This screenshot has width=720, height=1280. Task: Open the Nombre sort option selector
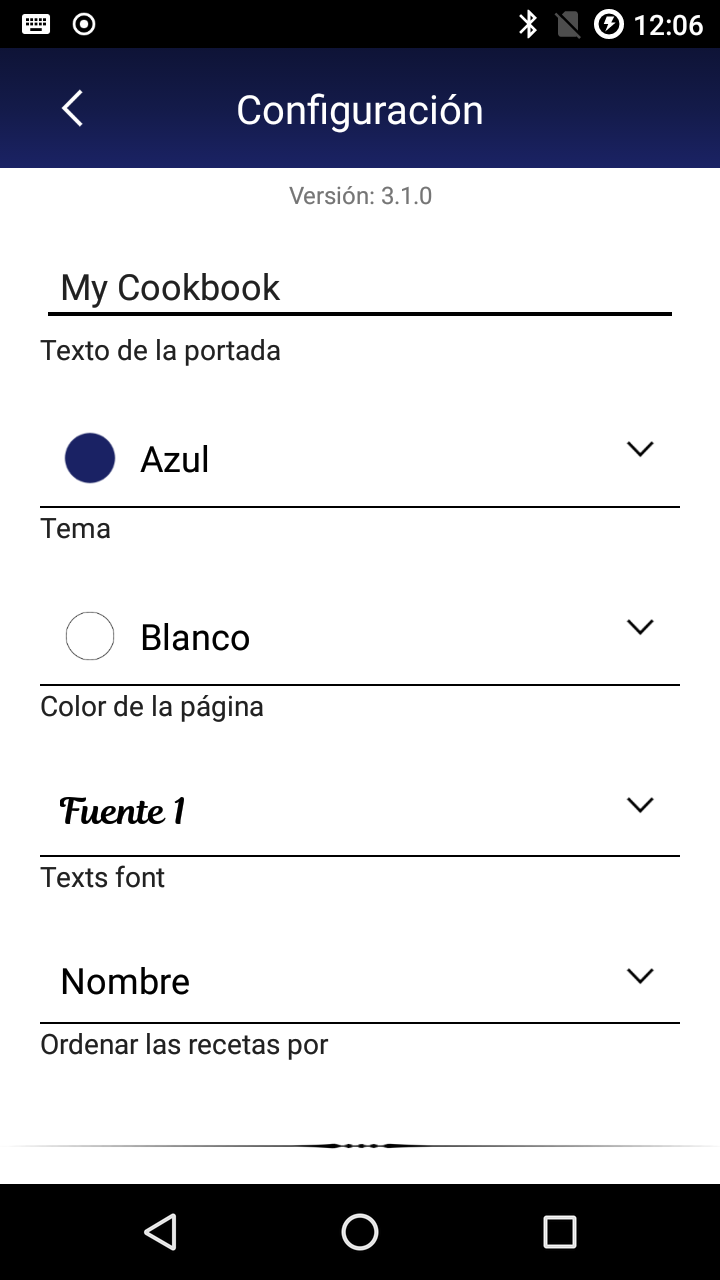[x=360, y=981]
